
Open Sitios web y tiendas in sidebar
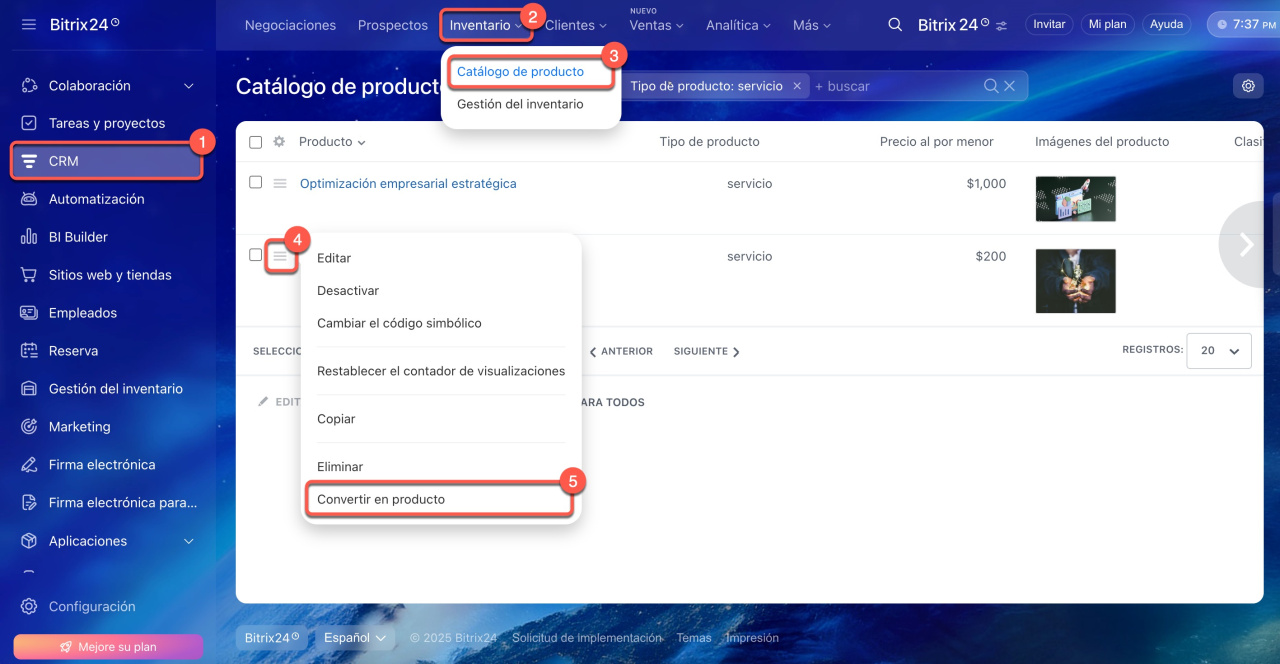[109, 275]
